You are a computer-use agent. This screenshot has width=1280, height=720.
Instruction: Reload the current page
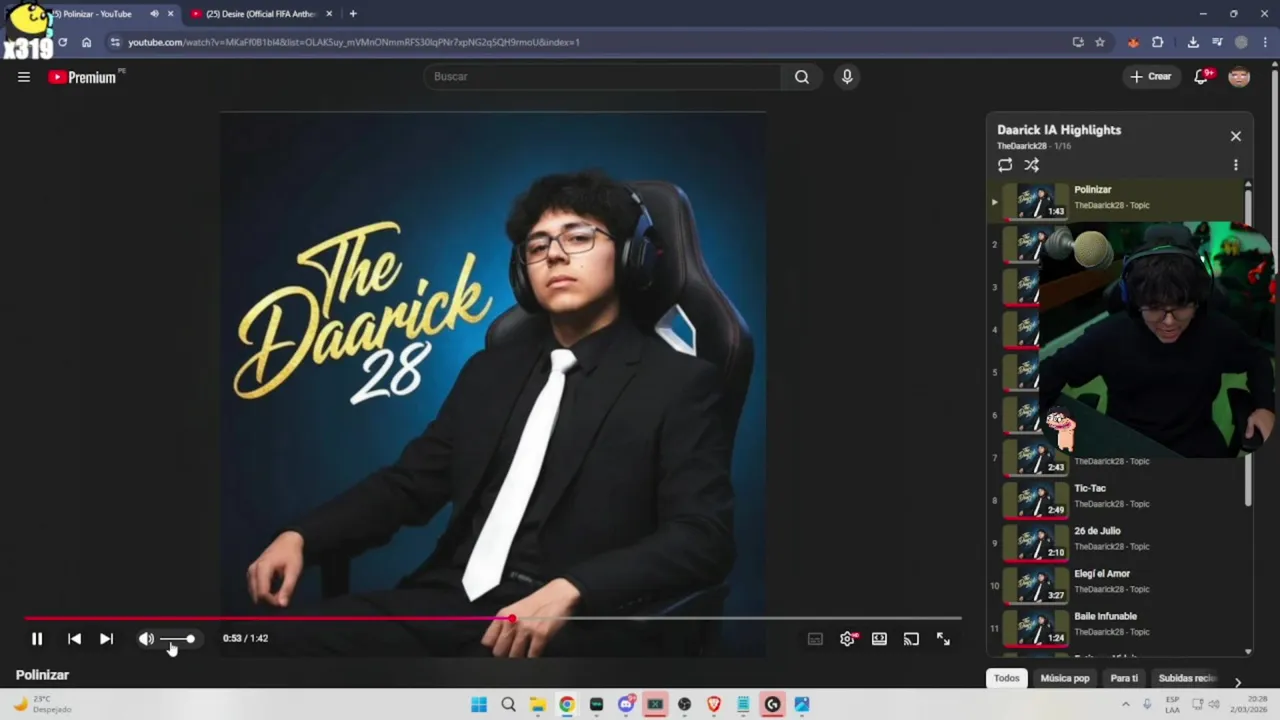[62, 42]
